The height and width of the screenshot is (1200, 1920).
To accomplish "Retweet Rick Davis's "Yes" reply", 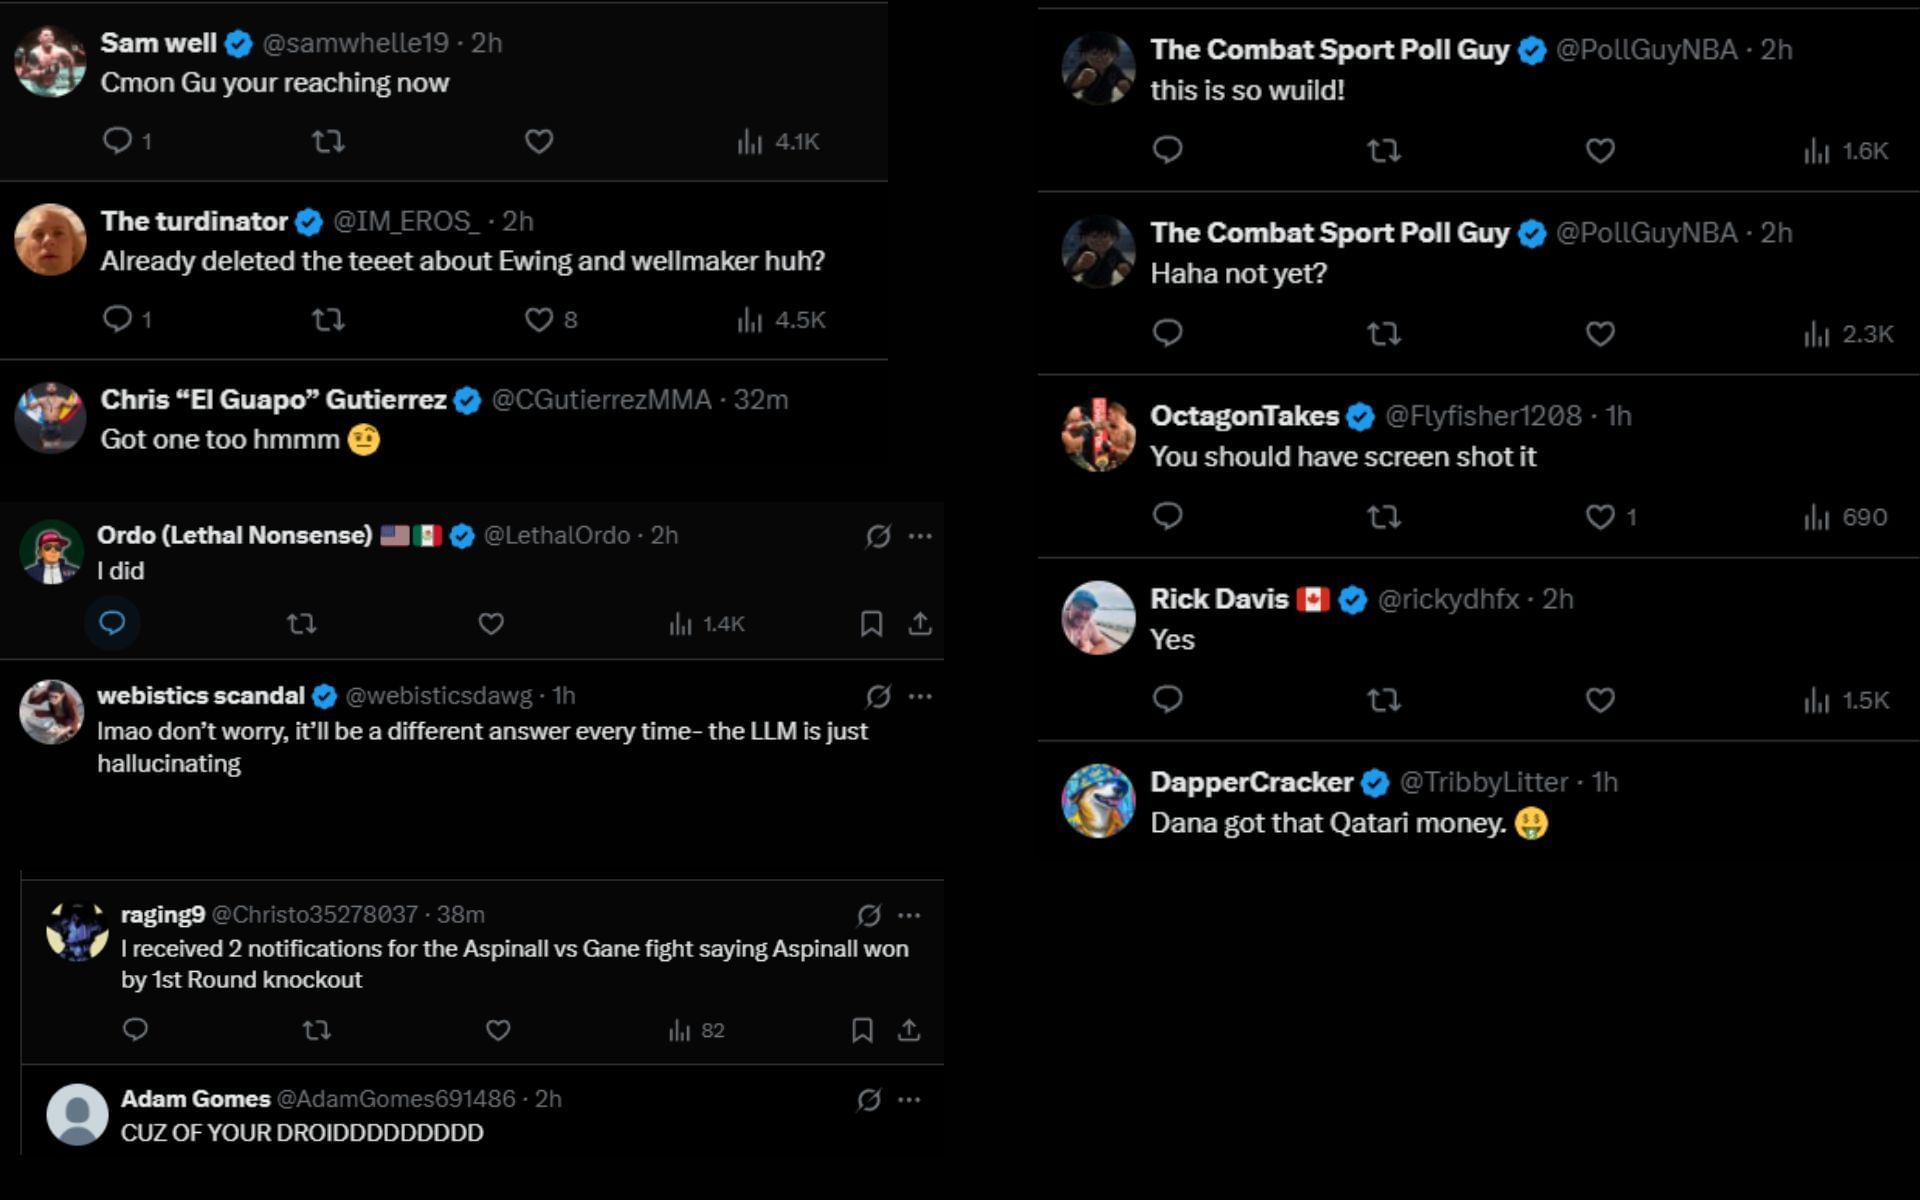I will pyautogui.click(x=1386, y=700).
